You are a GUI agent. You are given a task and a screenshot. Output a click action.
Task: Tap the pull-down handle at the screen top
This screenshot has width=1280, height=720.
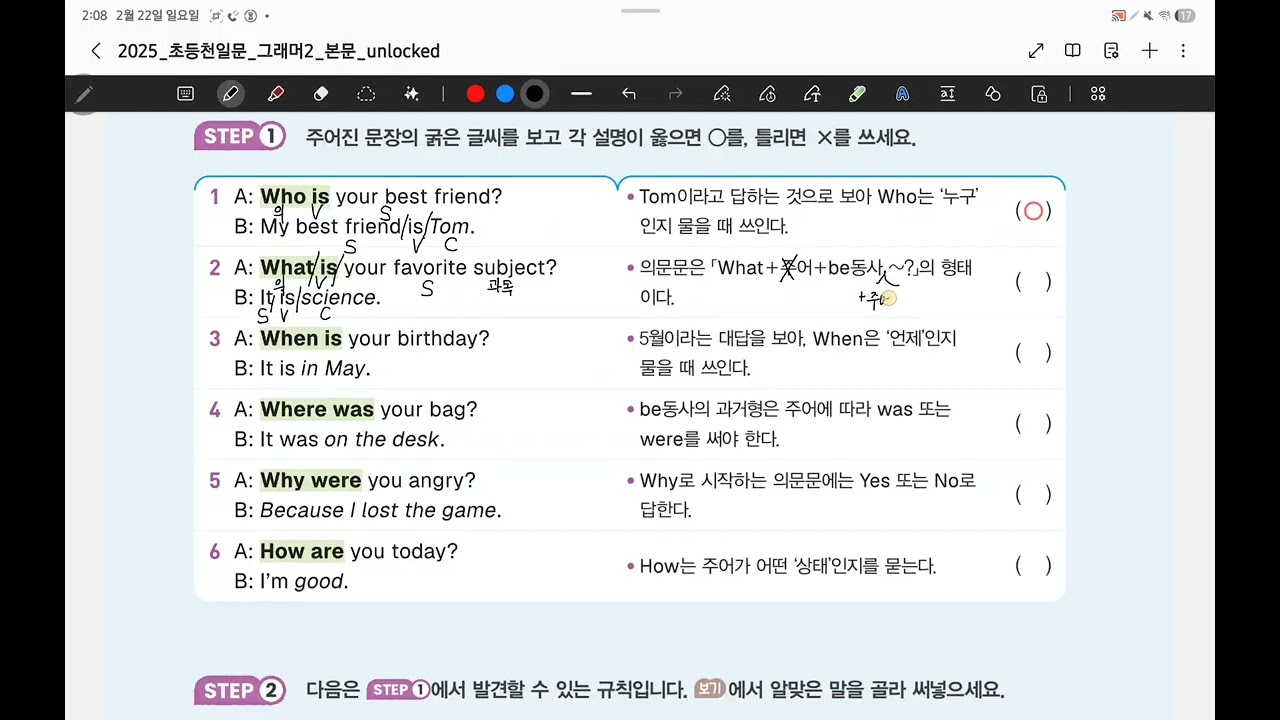(x=640, y=11)
